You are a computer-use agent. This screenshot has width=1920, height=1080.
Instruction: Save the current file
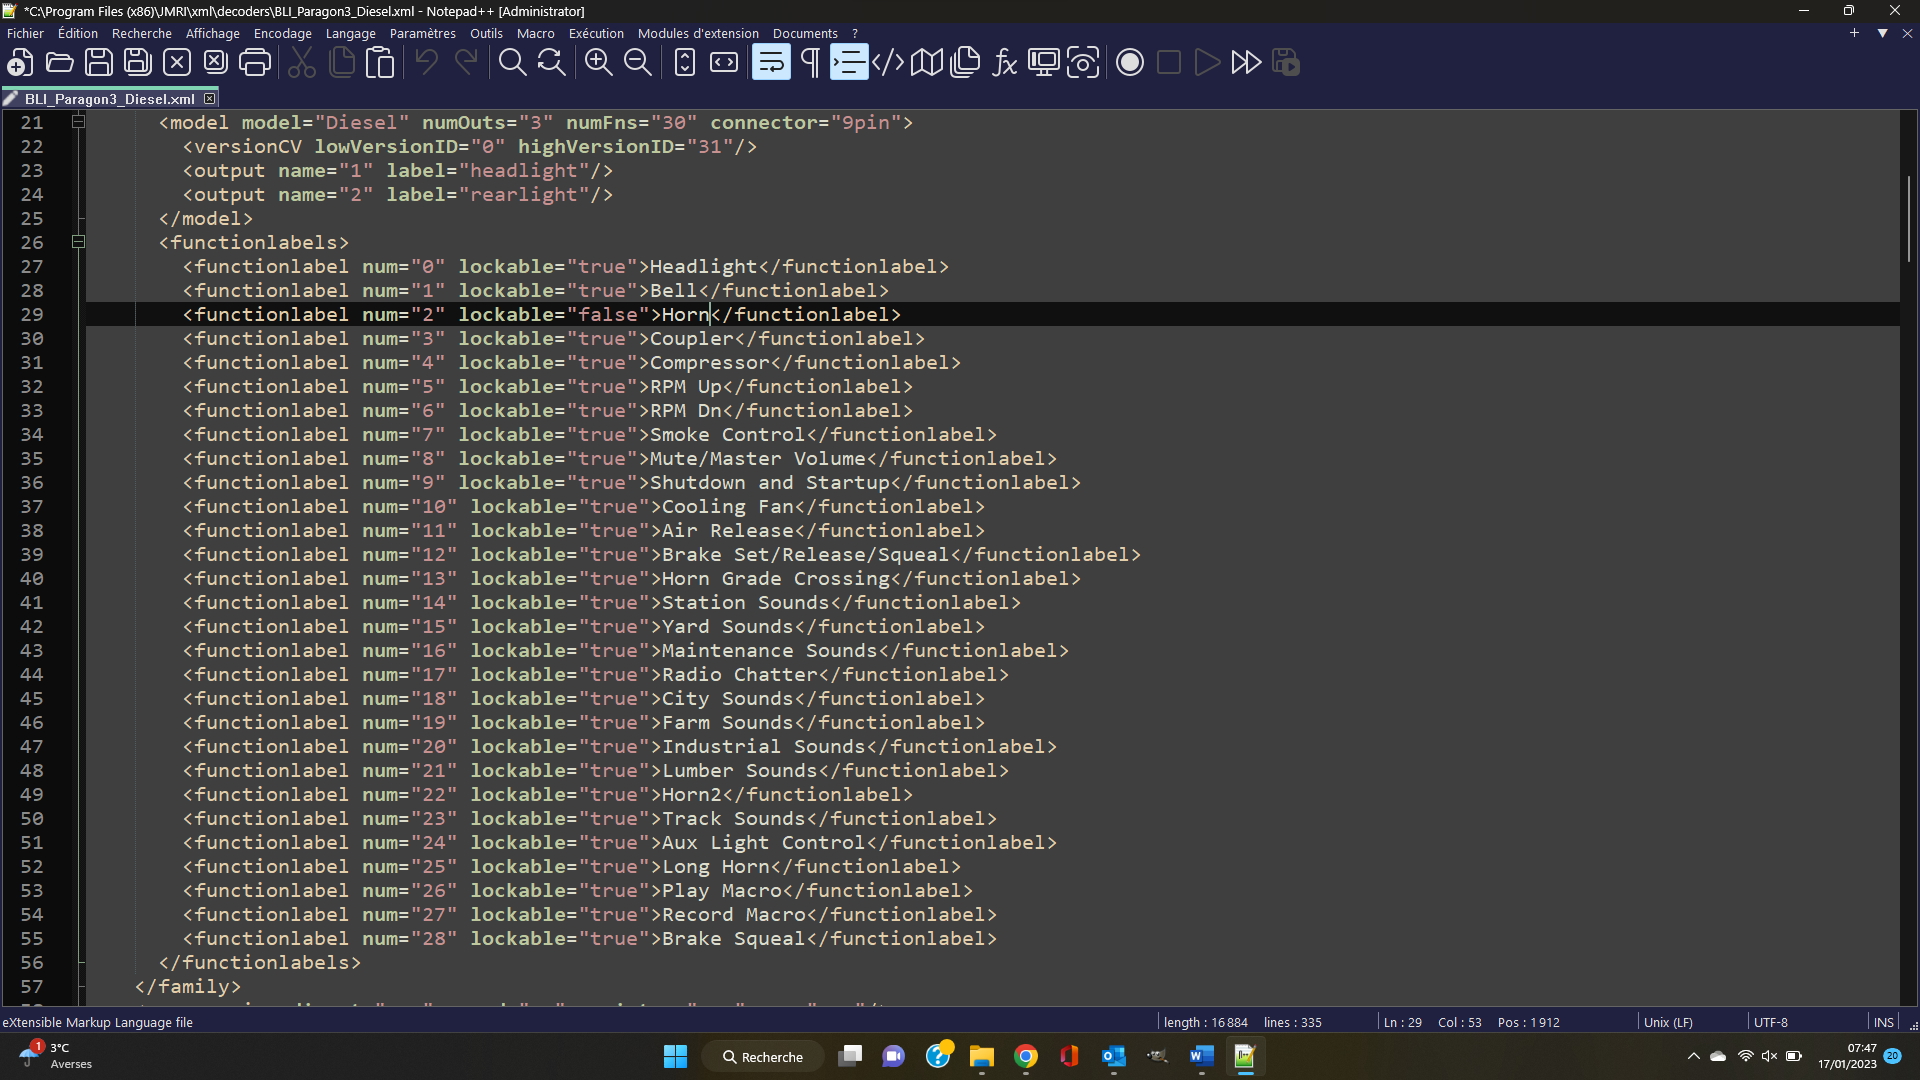[x=98, y=63]
